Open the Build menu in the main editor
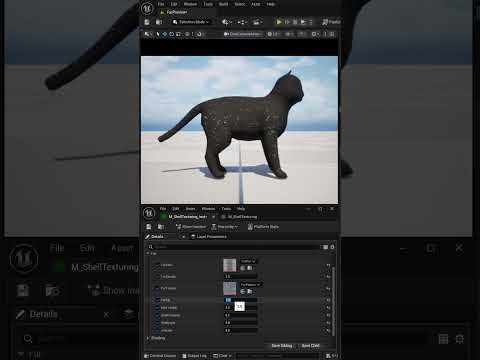 tap(223, 4)
